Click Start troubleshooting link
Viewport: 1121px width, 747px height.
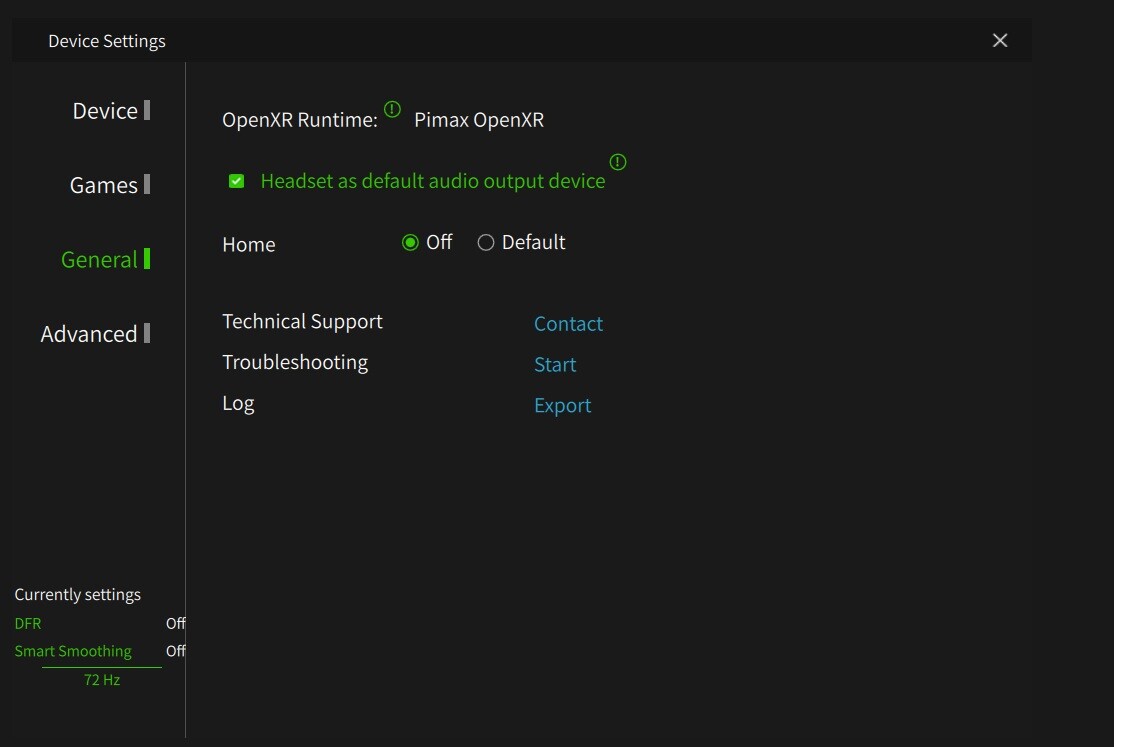tap(555, 365)
